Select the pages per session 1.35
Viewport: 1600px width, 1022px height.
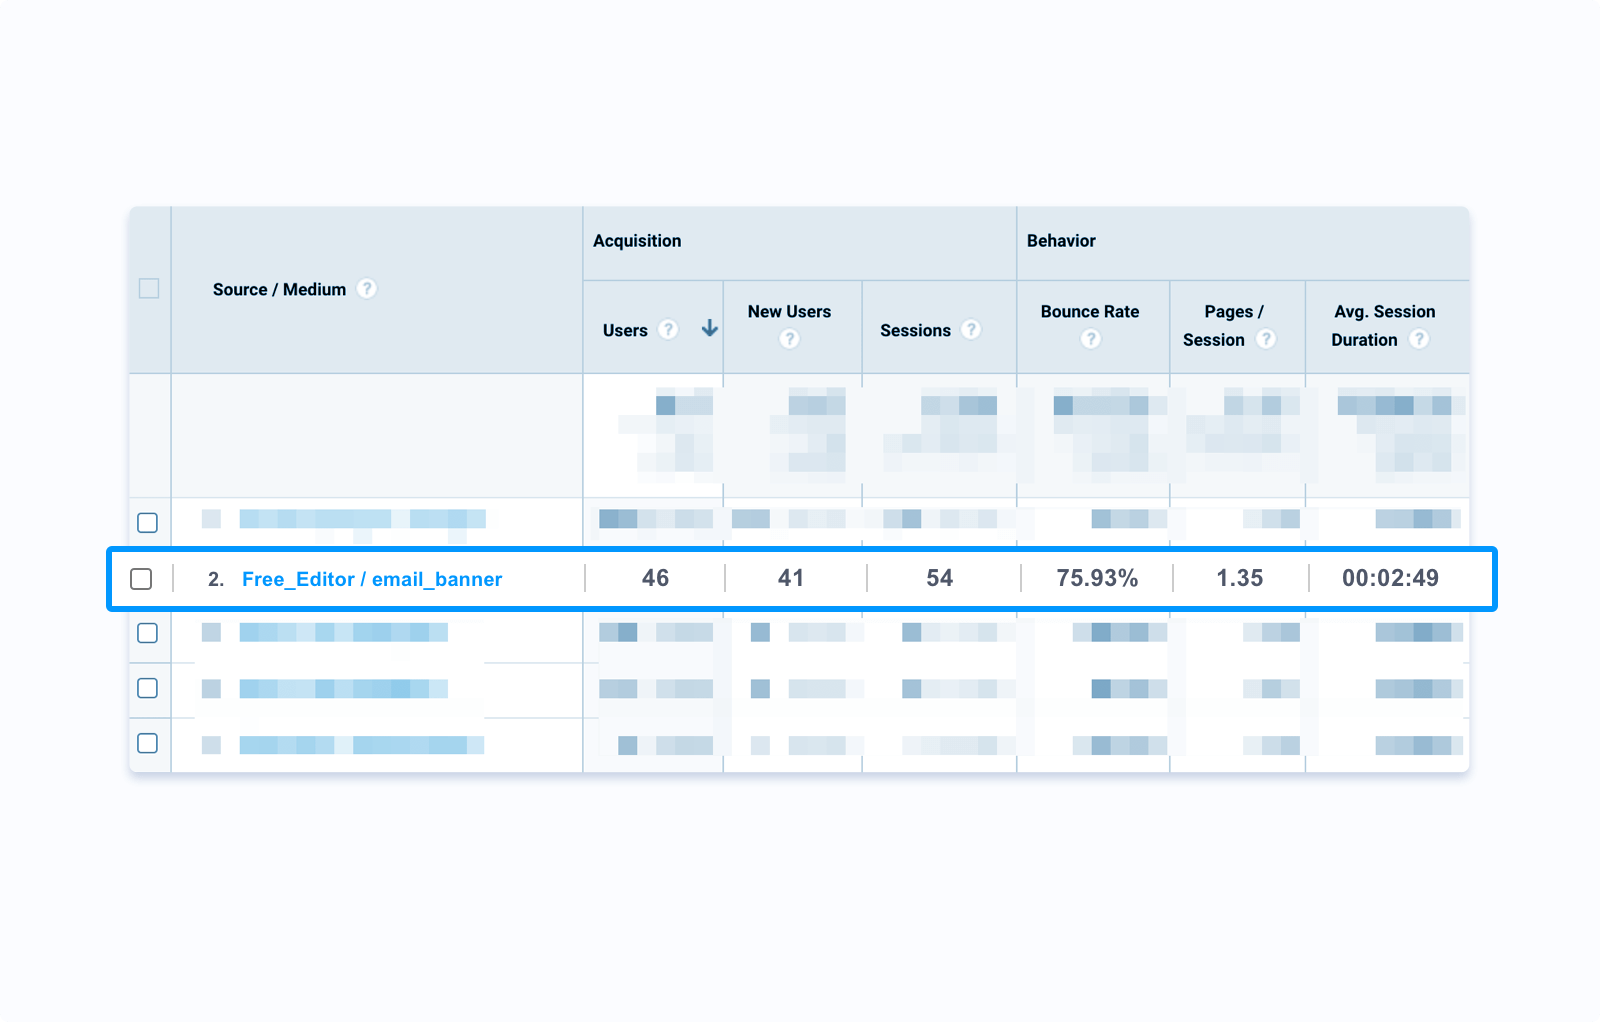(1240, 578)
